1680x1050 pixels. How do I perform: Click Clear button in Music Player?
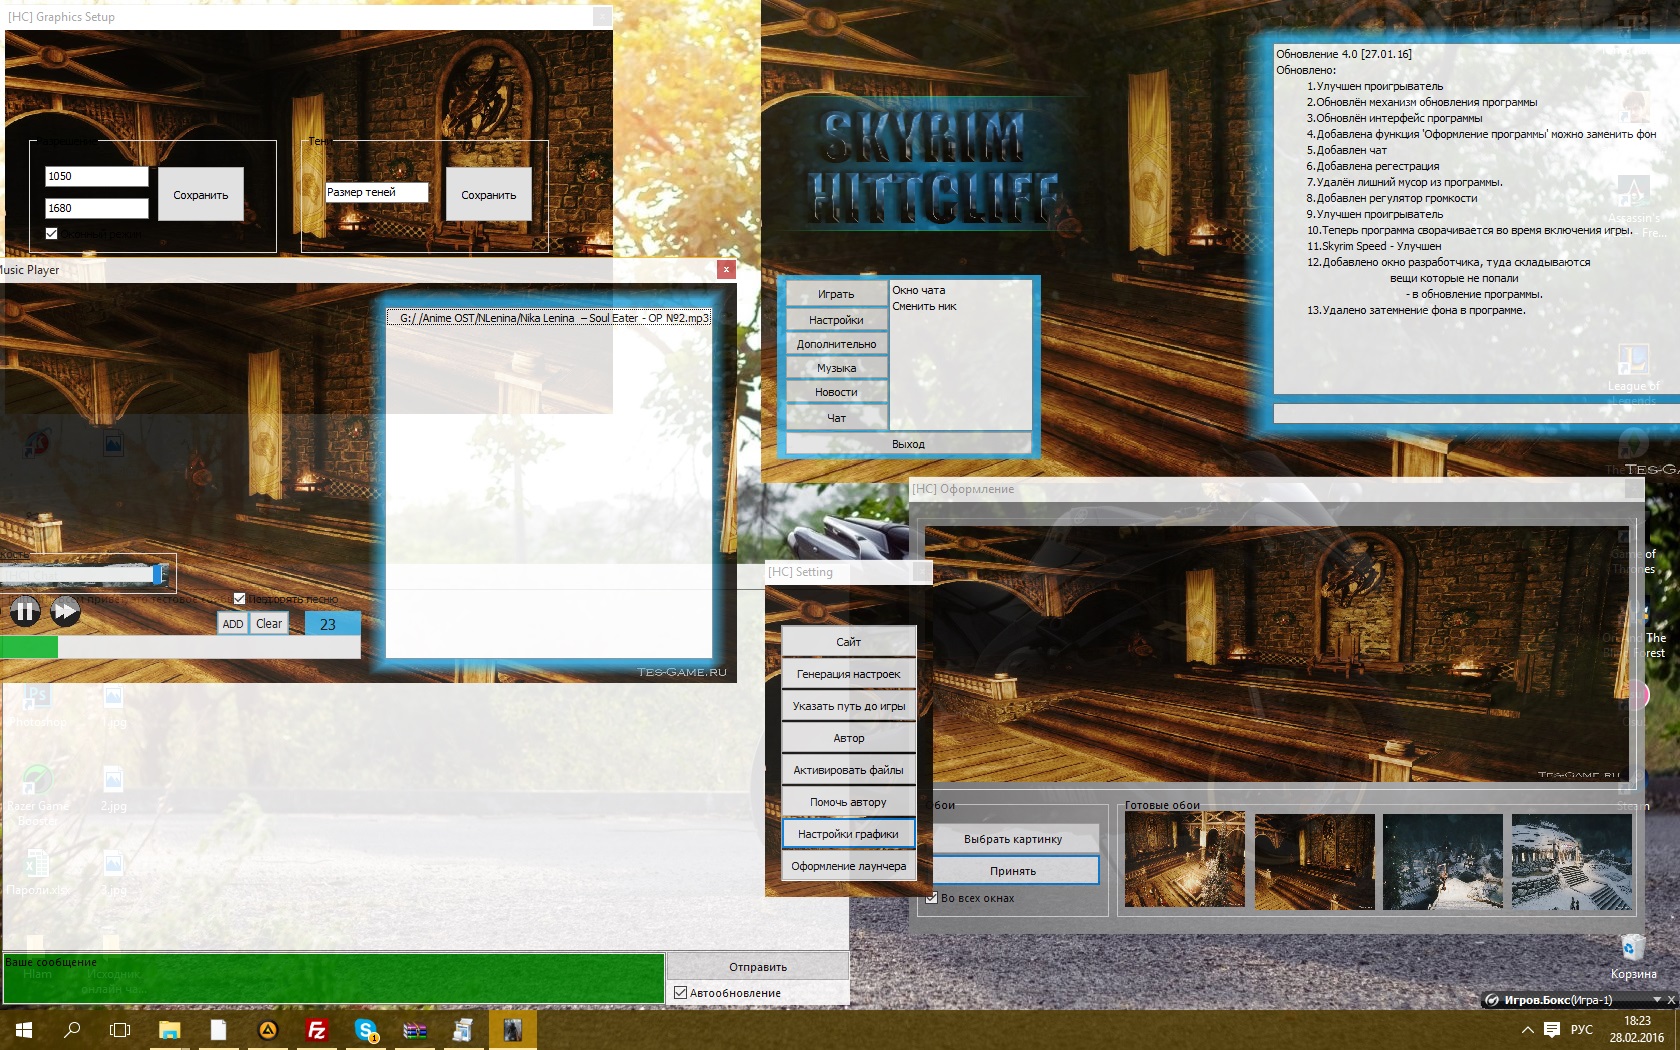pyautogui.click(x=269, y=624)
